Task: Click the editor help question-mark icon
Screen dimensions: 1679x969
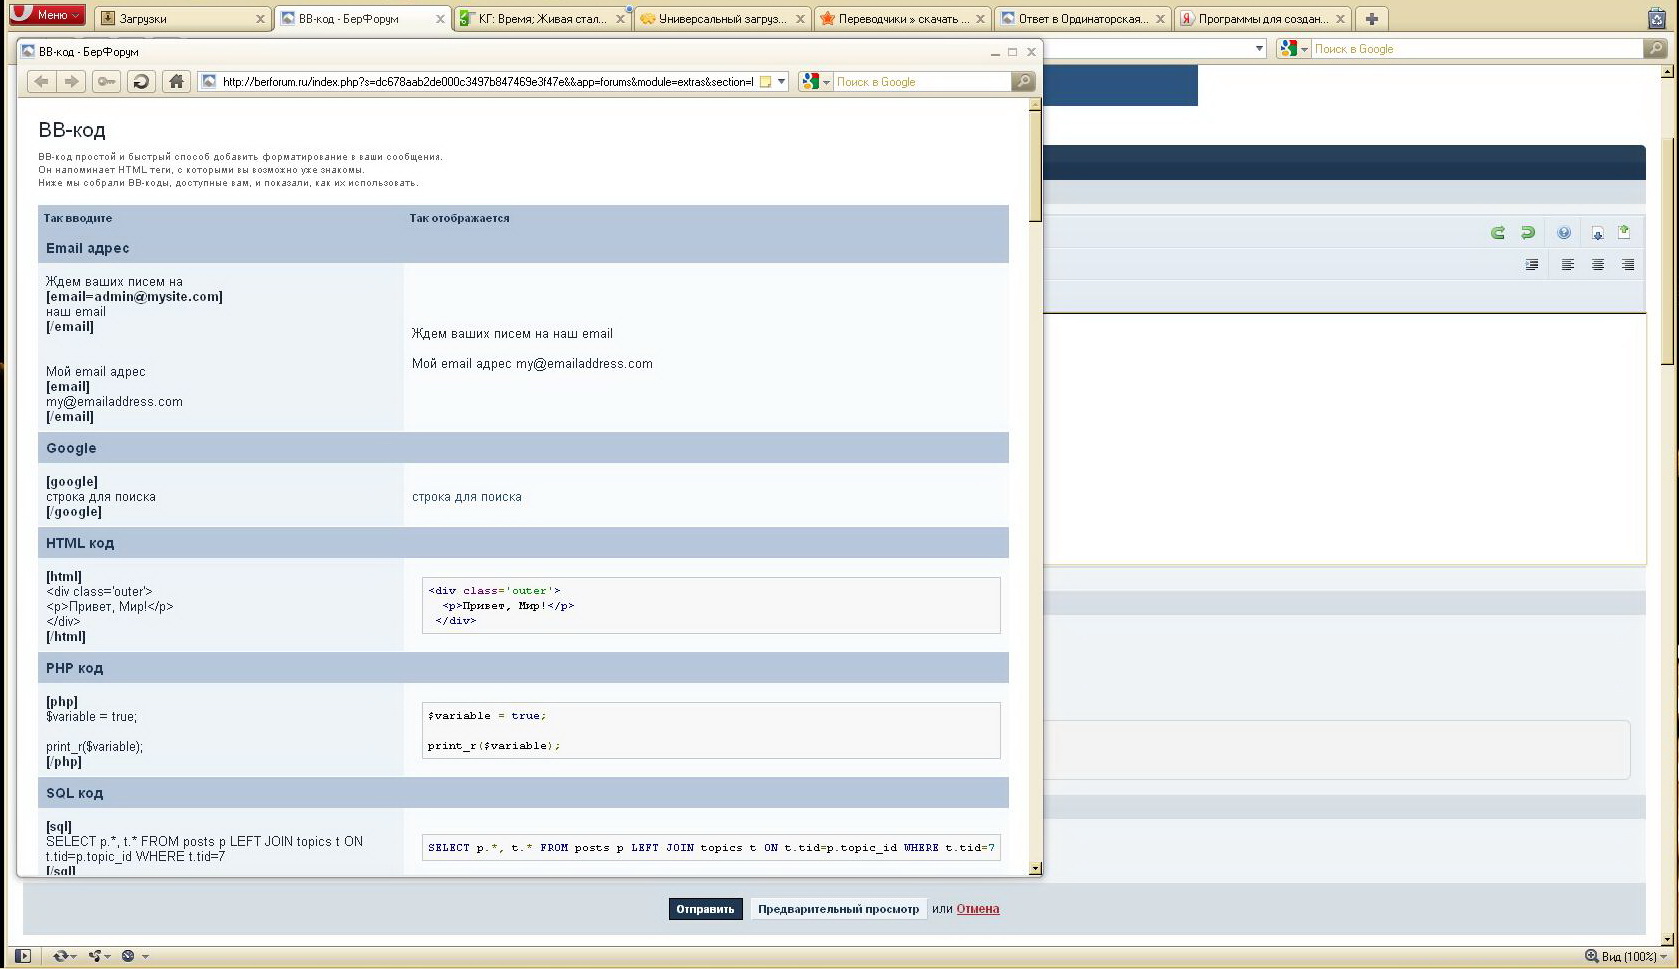Action: click(1564, 233)
